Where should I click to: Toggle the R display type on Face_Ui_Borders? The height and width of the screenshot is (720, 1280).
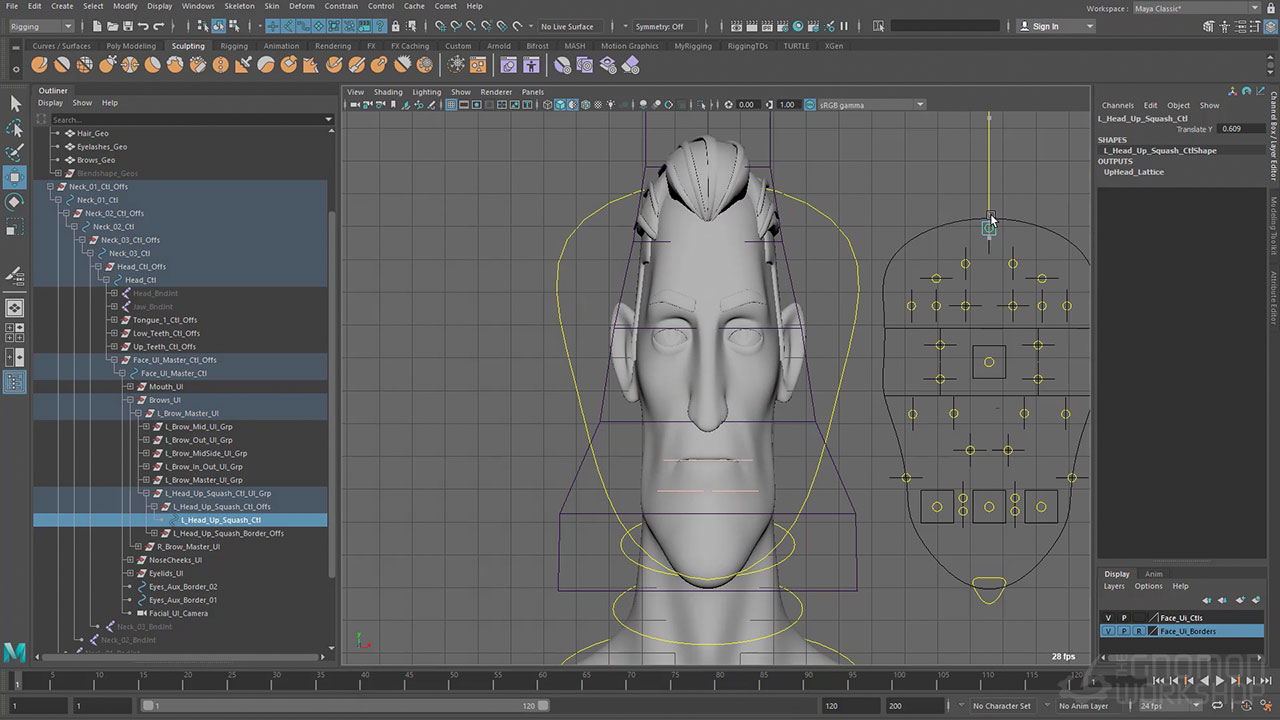1138,632
